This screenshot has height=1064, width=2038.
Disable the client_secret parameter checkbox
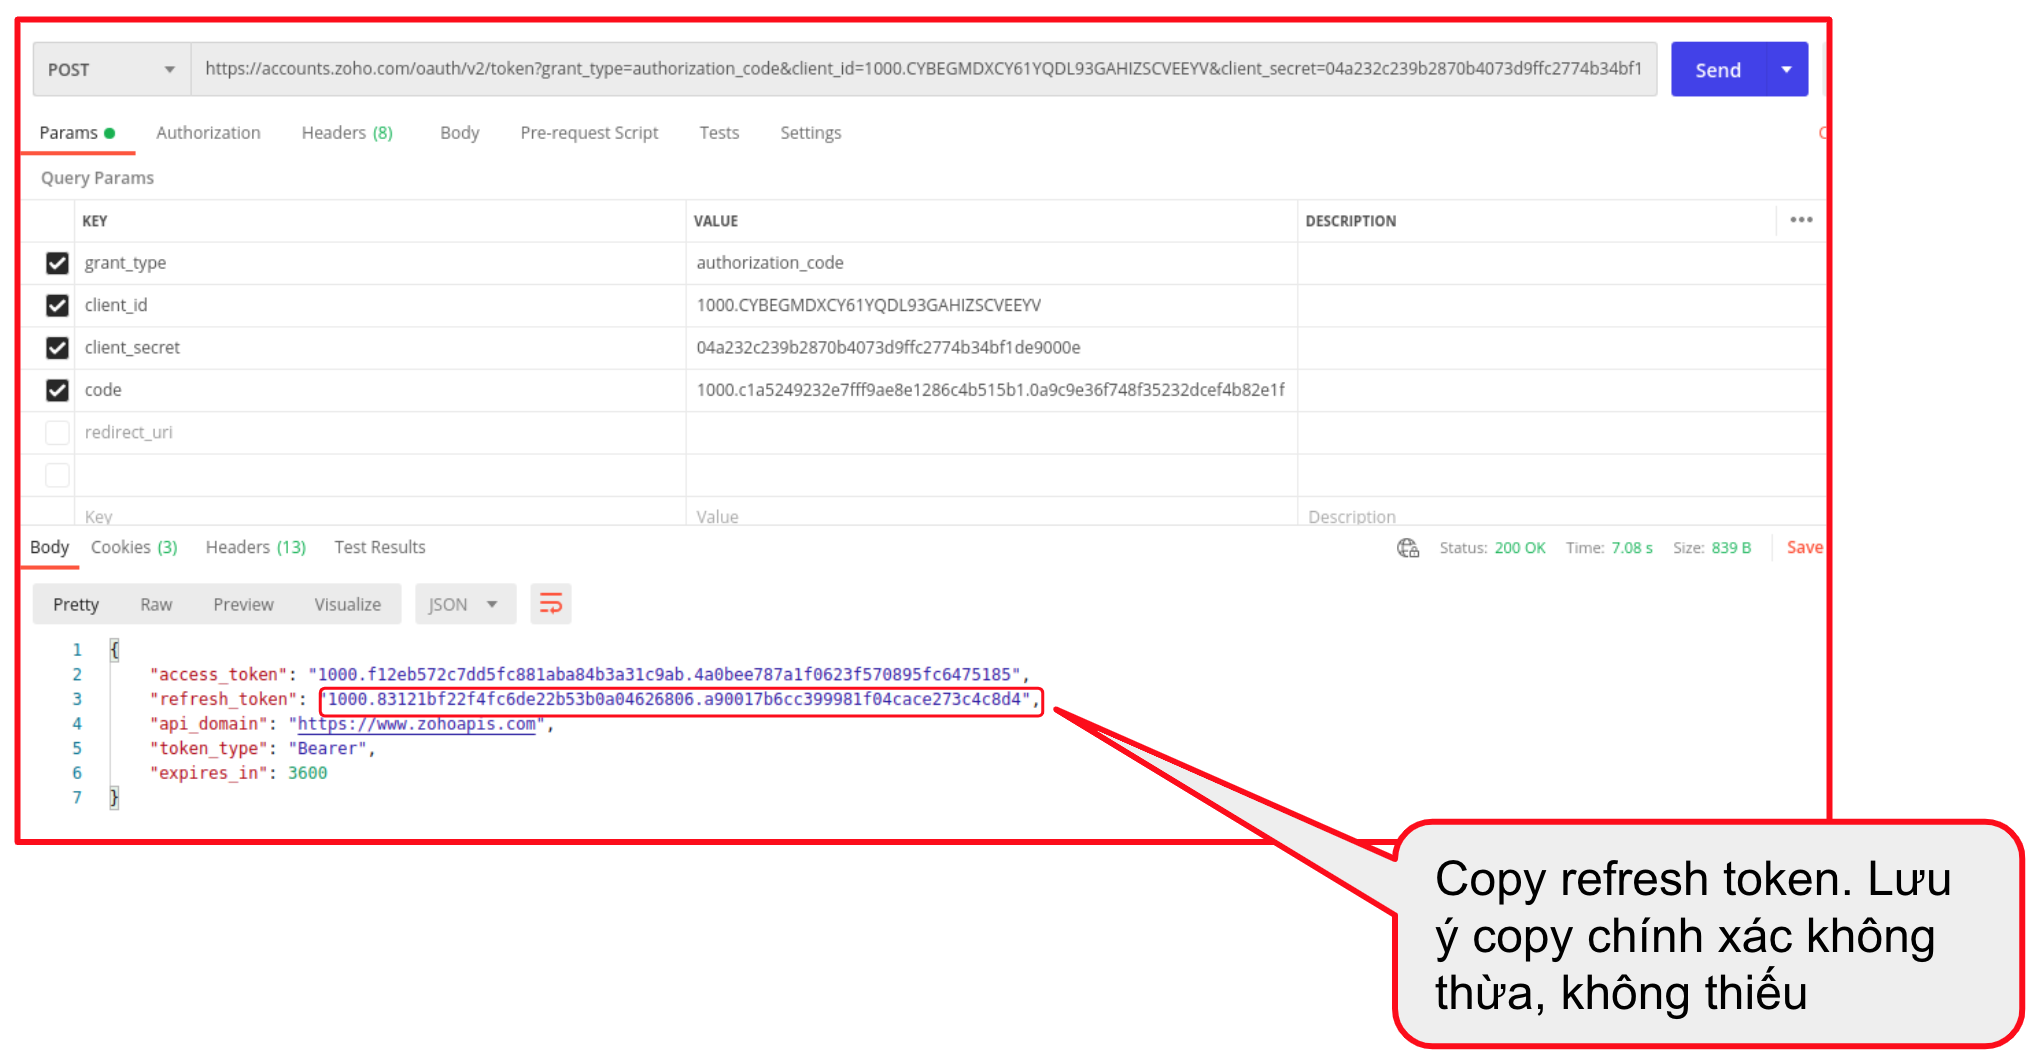(x=57, y=348)
